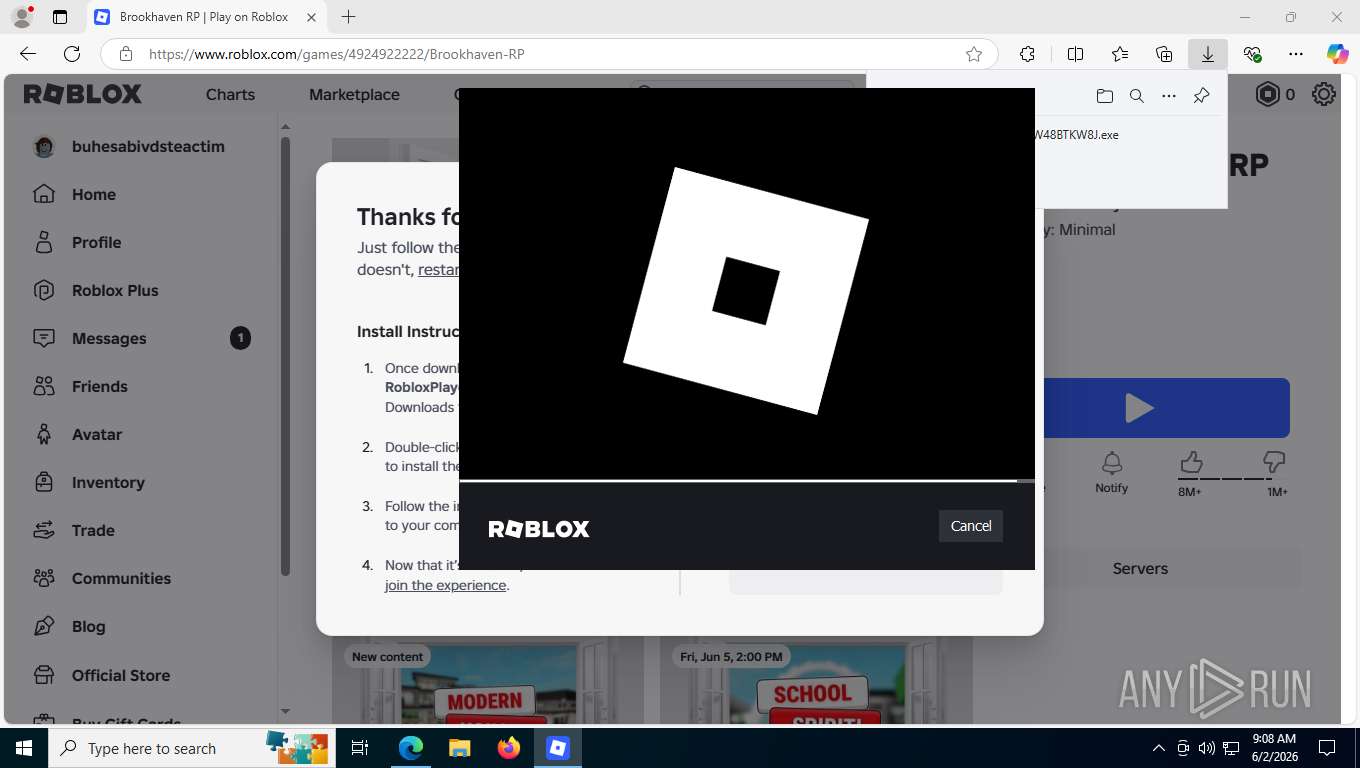This screenshot has width=1360, height=768.
Task: Open Task View on taskbar
Action: click(360, 748)
